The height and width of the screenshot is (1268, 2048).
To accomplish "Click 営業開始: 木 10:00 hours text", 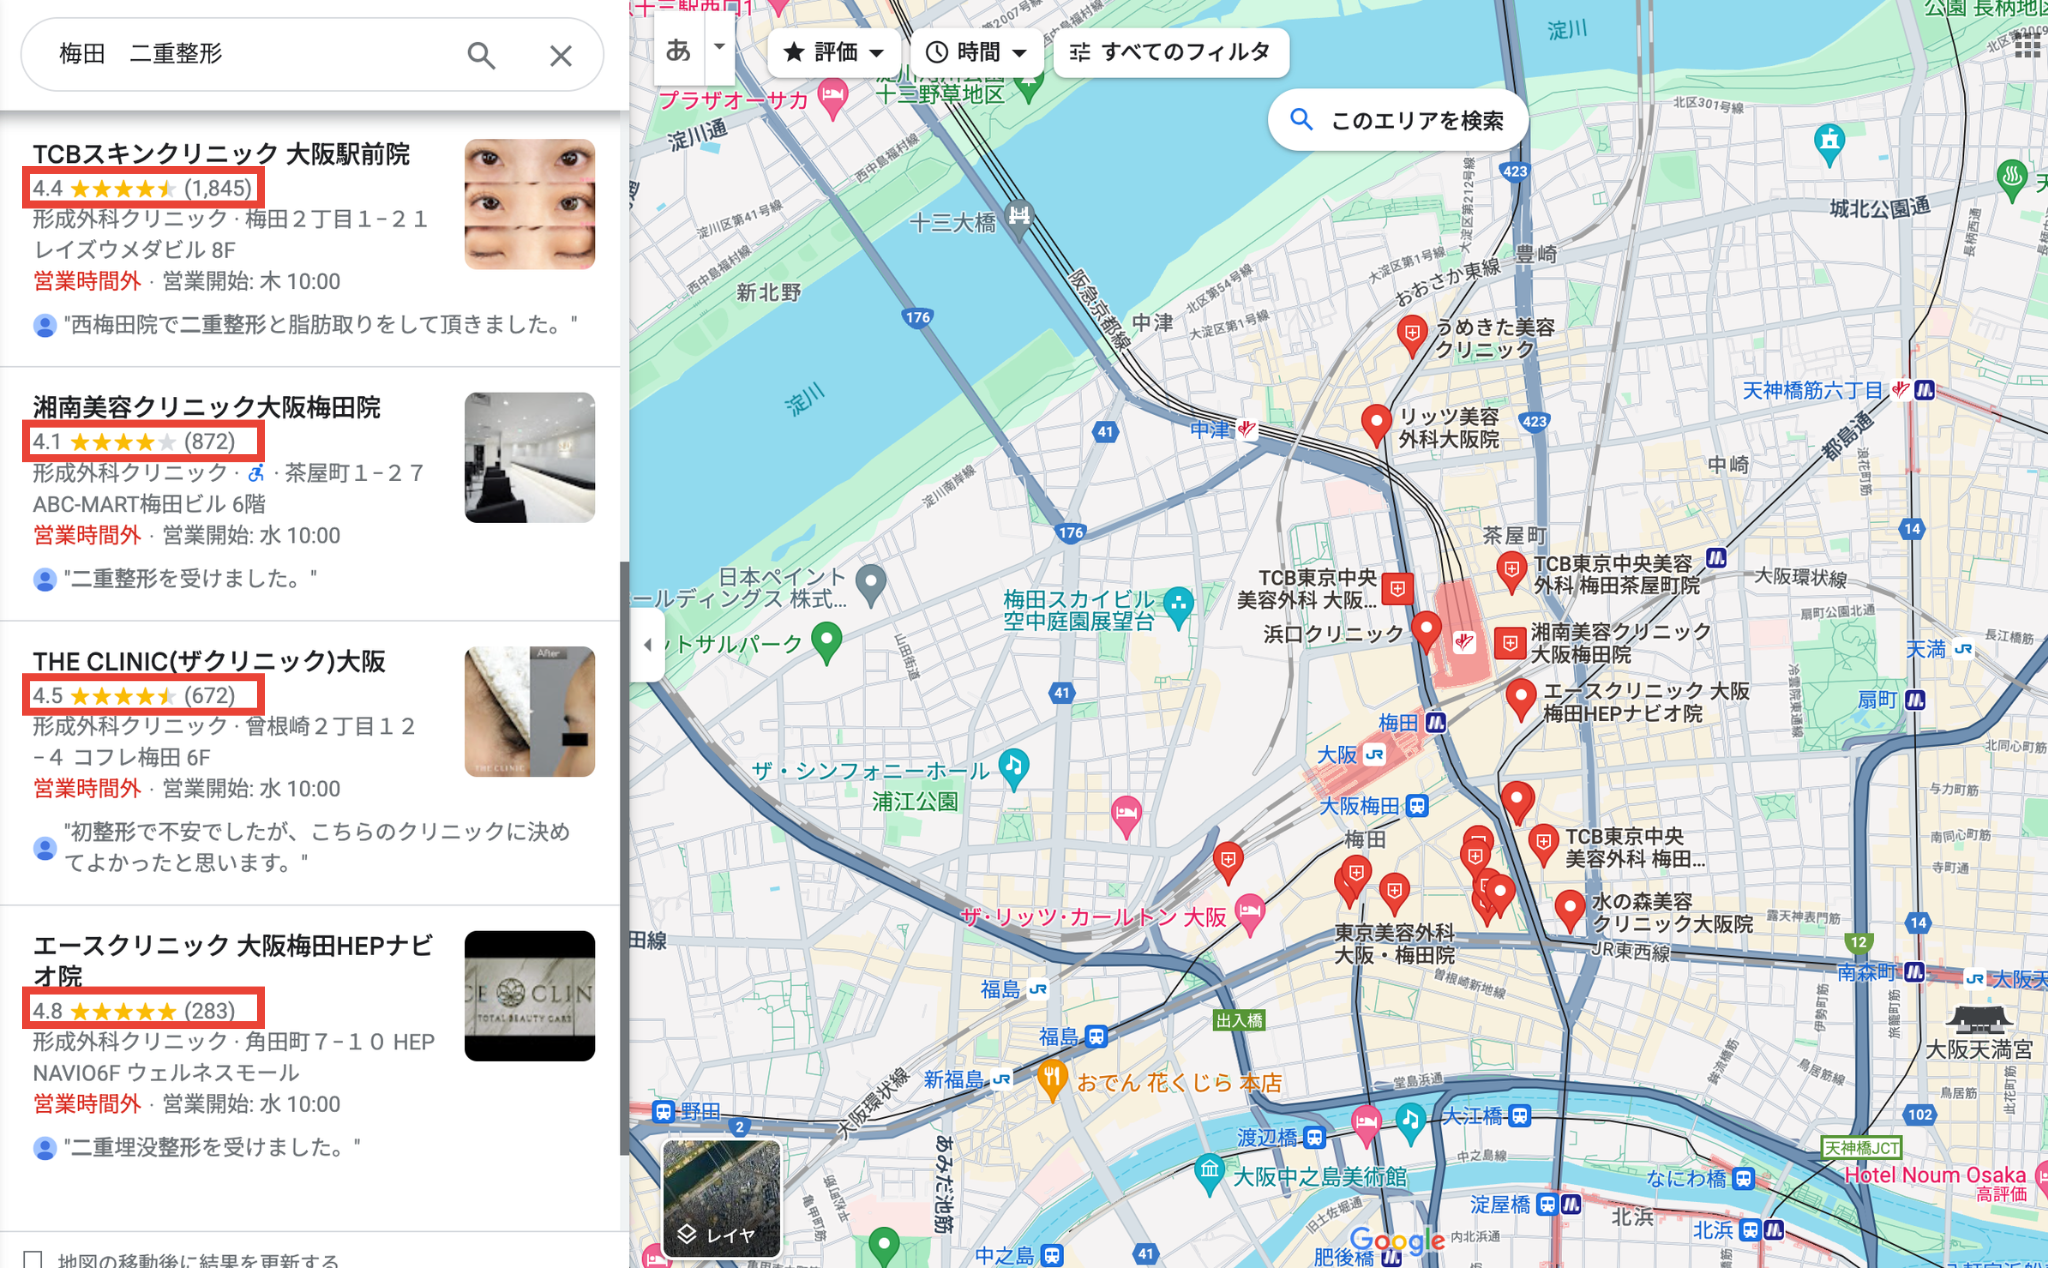I will click(252, 281).
